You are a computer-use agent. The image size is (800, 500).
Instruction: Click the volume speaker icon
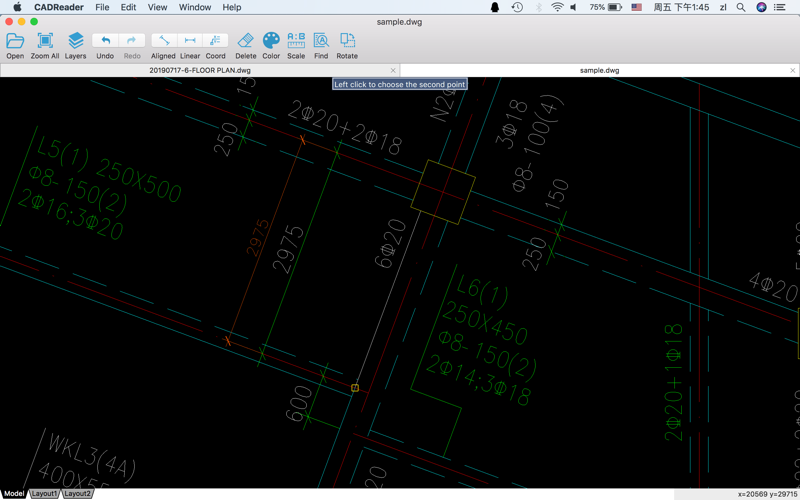(x=573, y=7)
